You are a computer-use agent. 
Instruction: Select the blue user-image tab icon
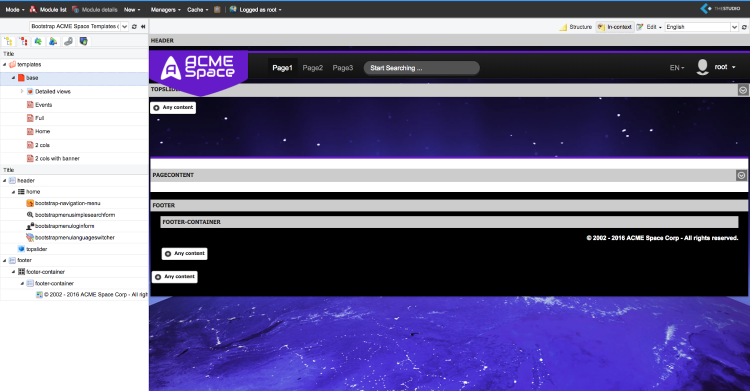[x=53, y=42]
